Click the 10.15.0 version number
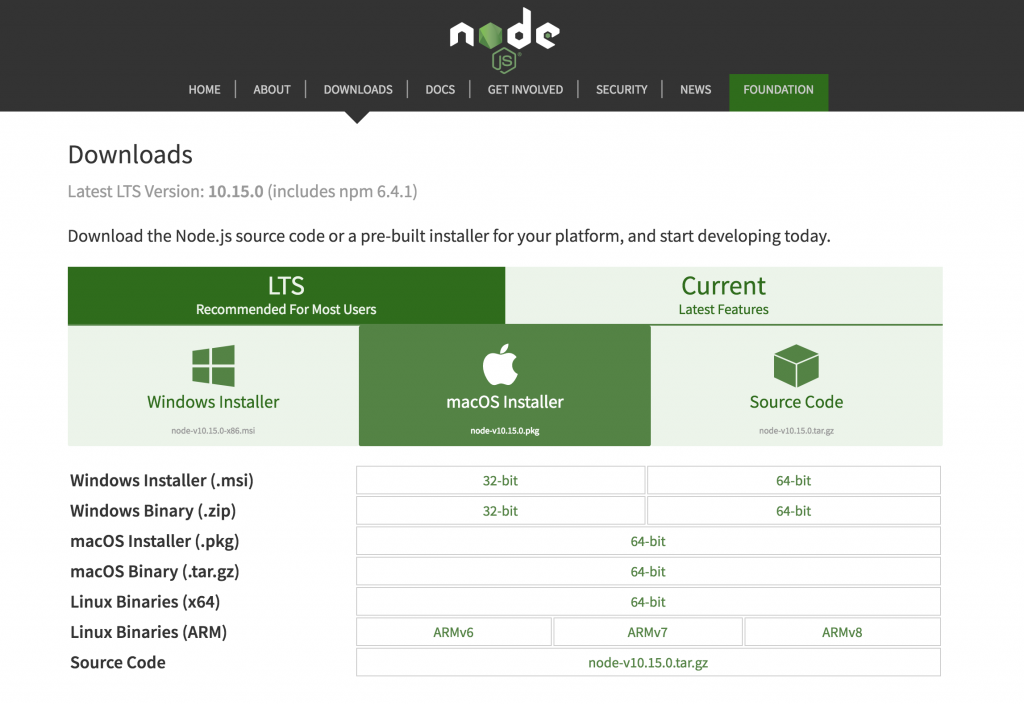This screenshot has width=1024, height=704. (x=236, y=191)
